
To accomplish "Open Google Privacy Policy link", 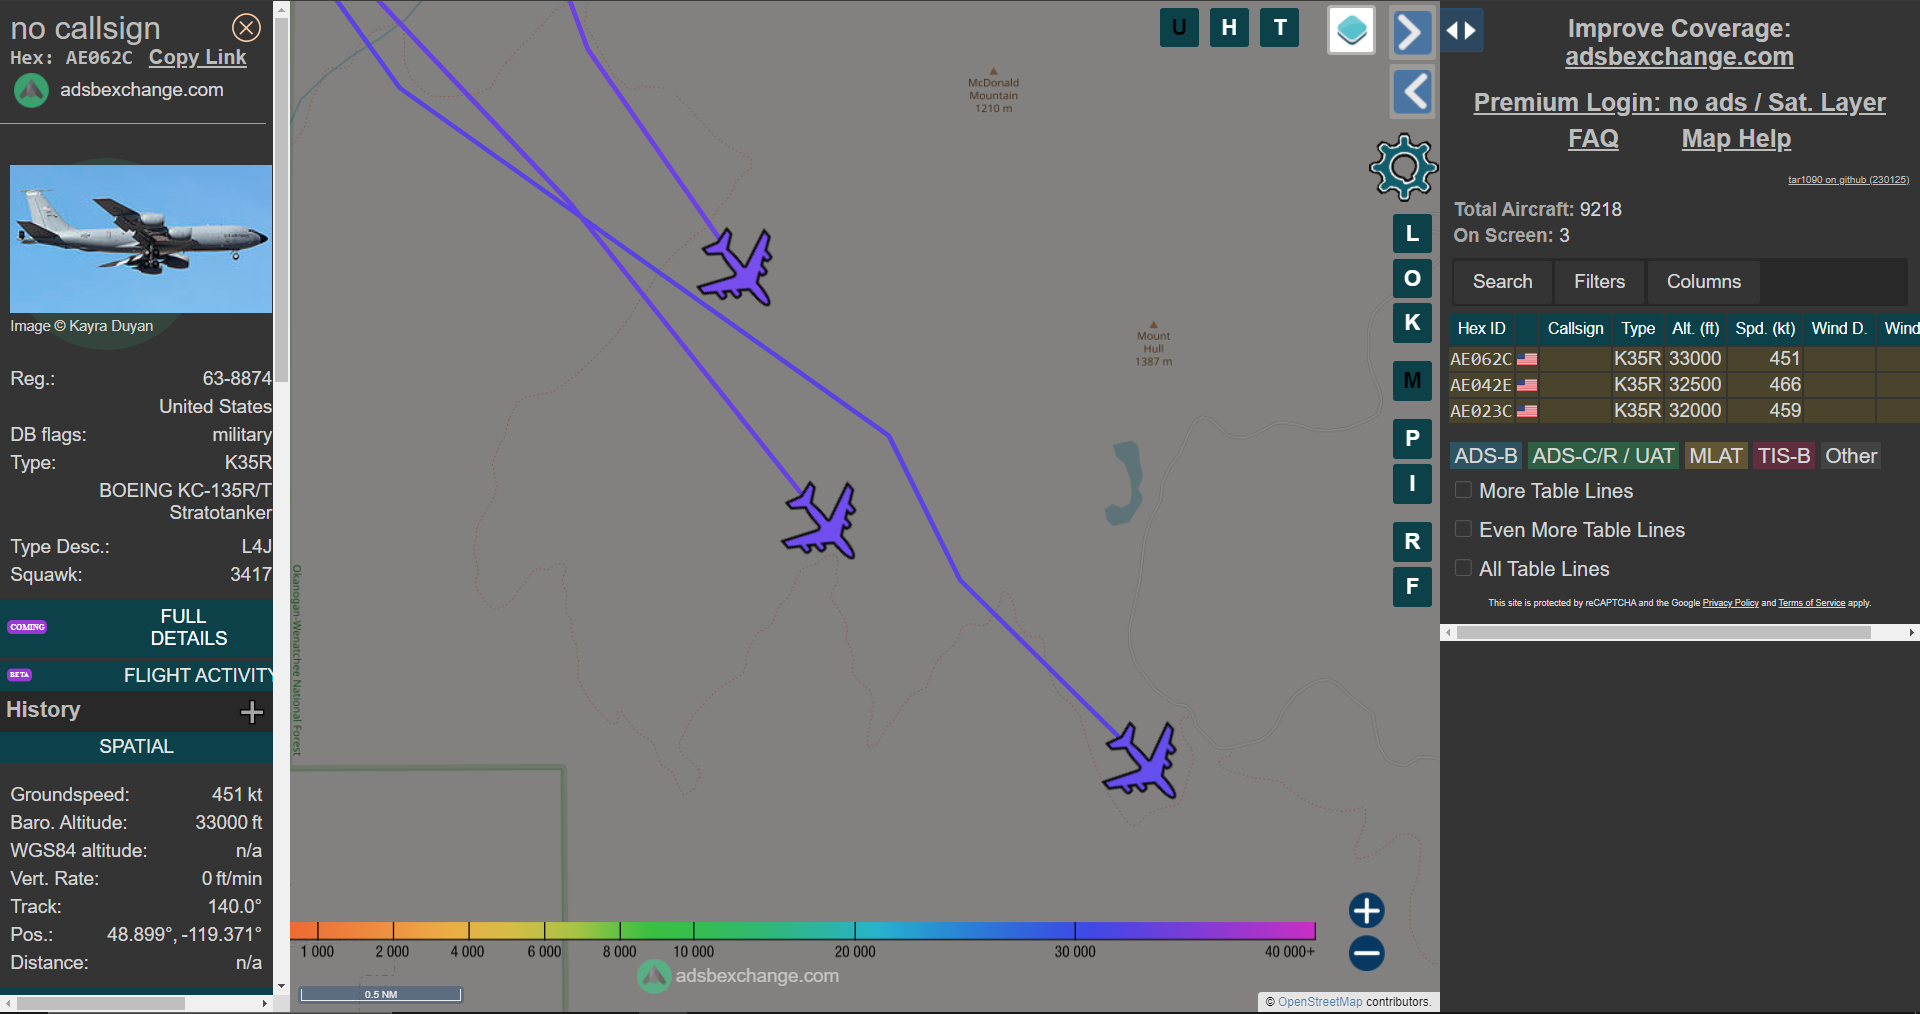I will (1730, 603).
